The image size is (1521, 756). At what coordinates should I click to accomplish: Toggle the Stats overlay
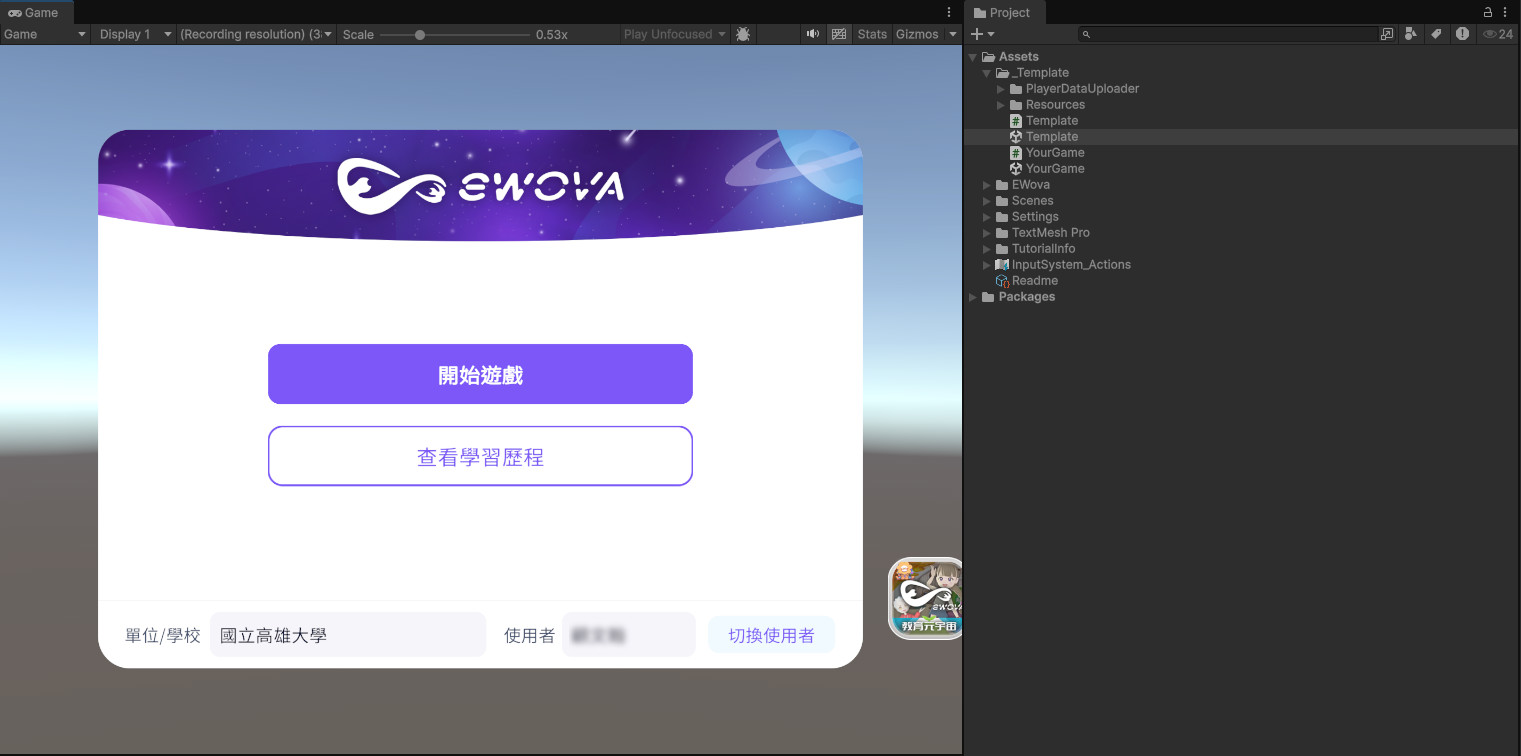coord(872,34)
